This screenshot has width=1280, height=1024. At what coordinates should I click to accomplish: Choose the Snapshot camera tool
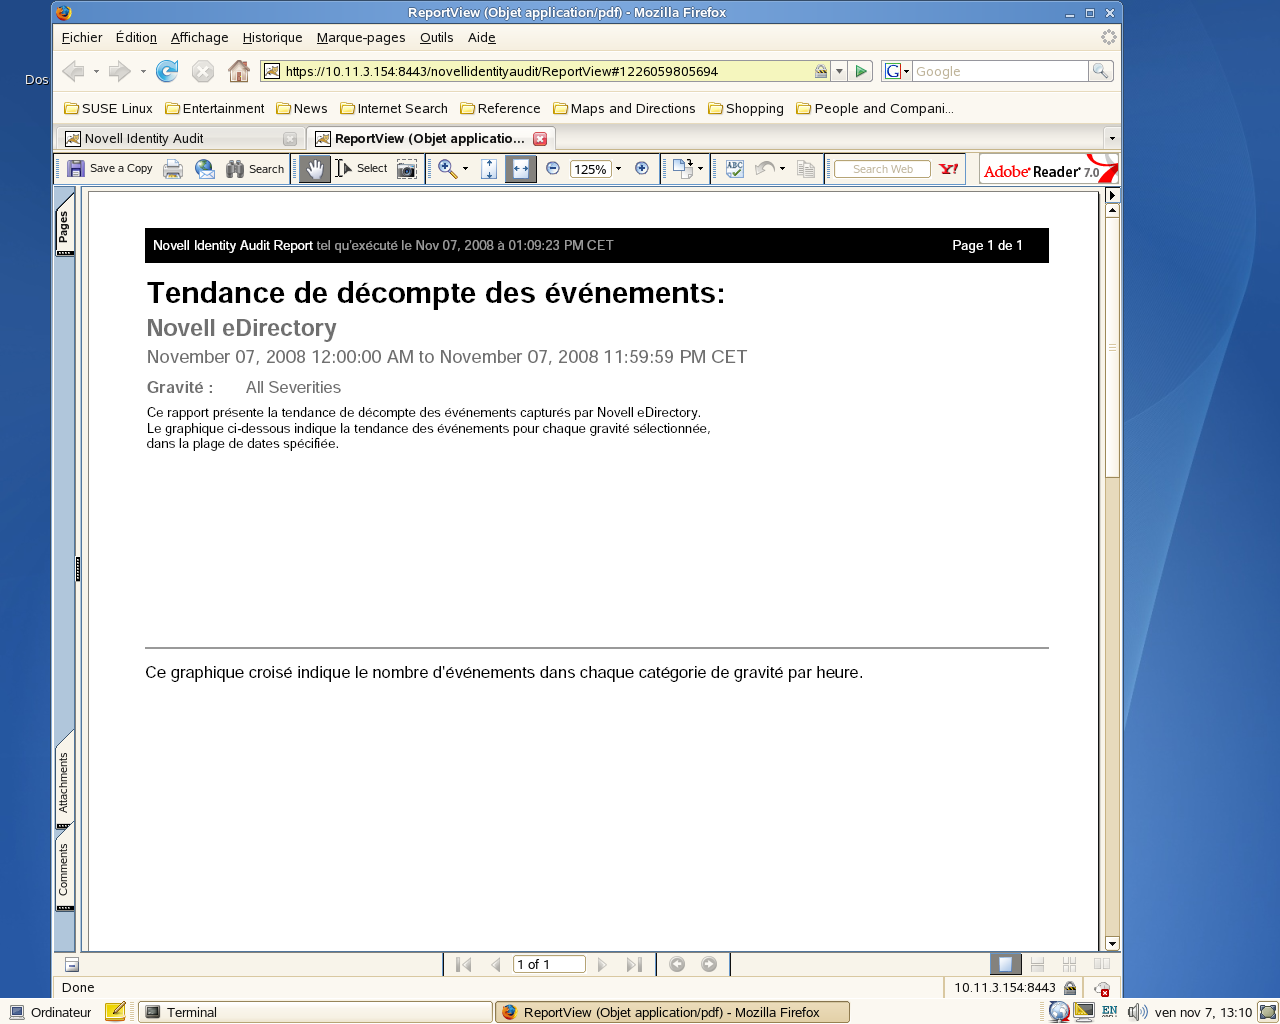coord(406,169)
